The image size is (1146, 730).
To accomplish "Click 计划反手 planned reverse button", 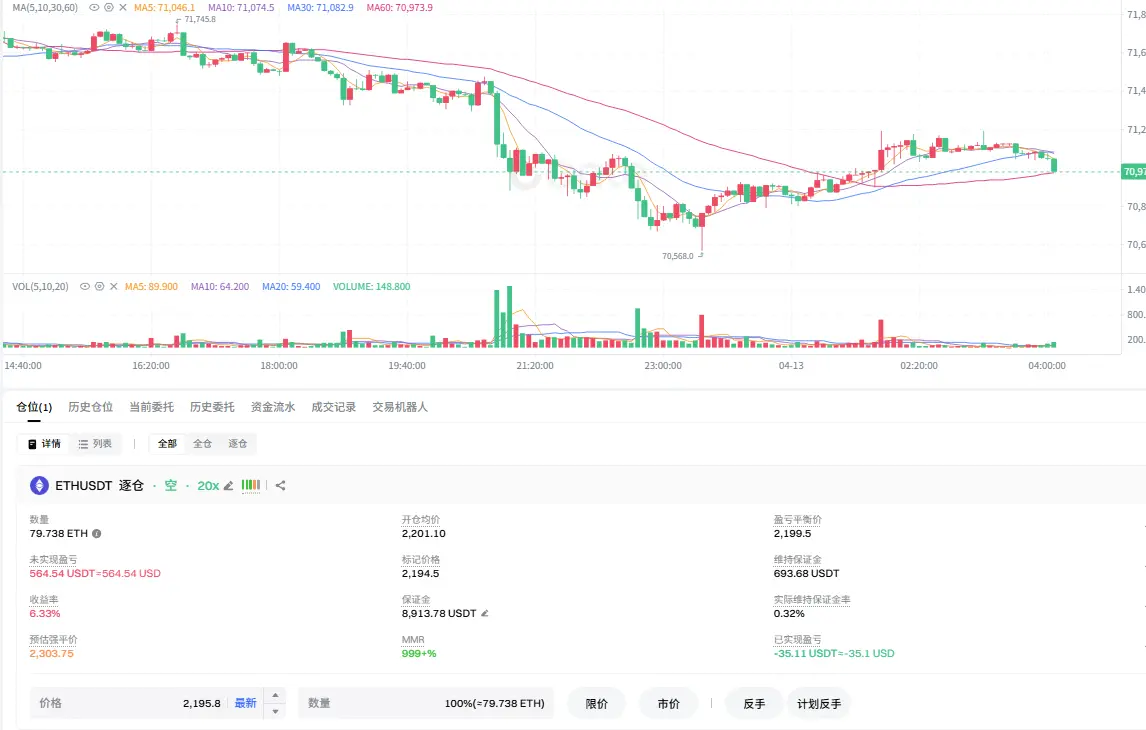I will 819,704.
